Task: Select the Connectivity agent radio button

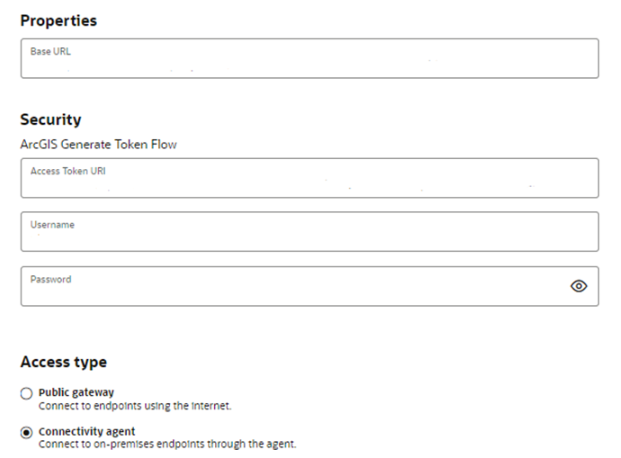Action: [27, 432]
